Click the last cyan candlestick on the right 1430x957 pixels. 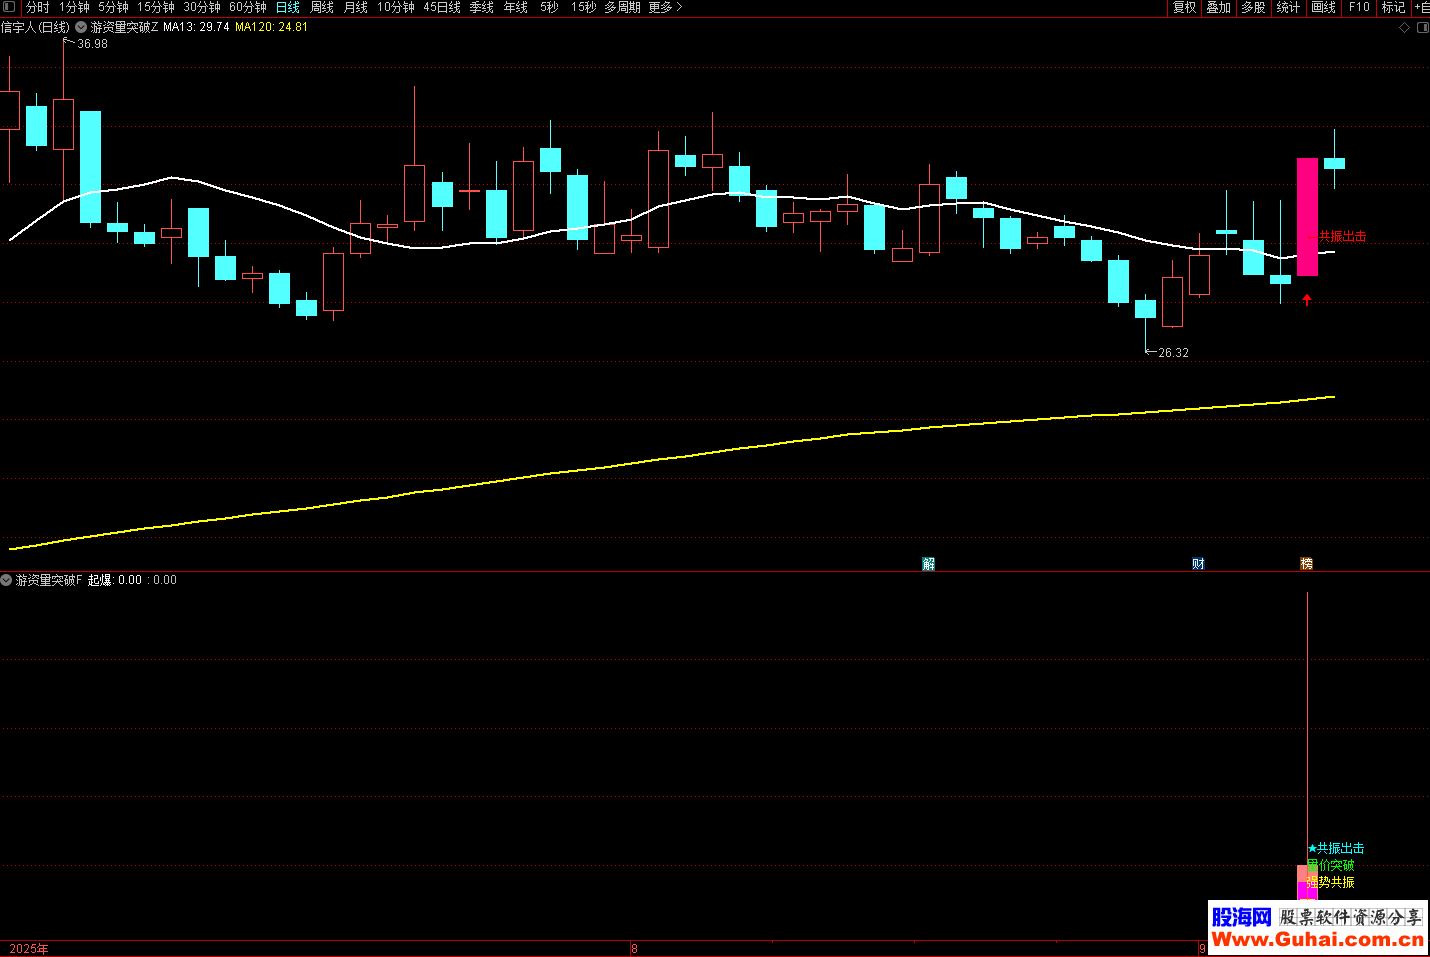pyautogui.click(x=1334, y=163)
